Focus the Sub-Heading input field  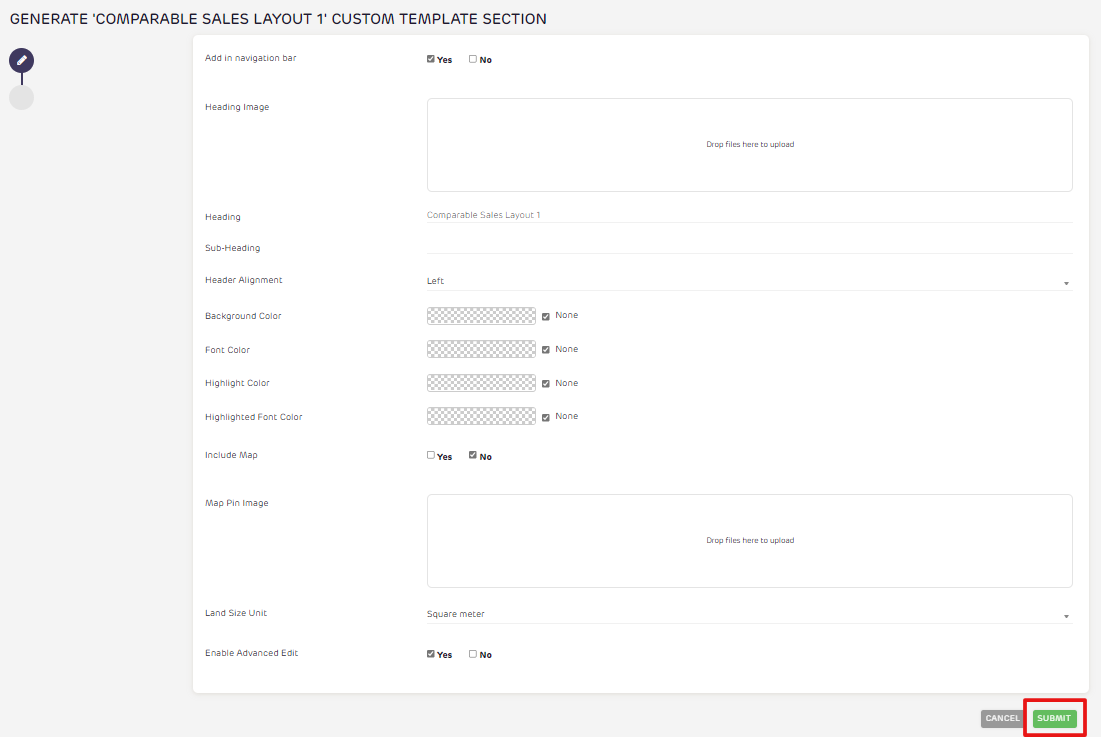[748, 246]
